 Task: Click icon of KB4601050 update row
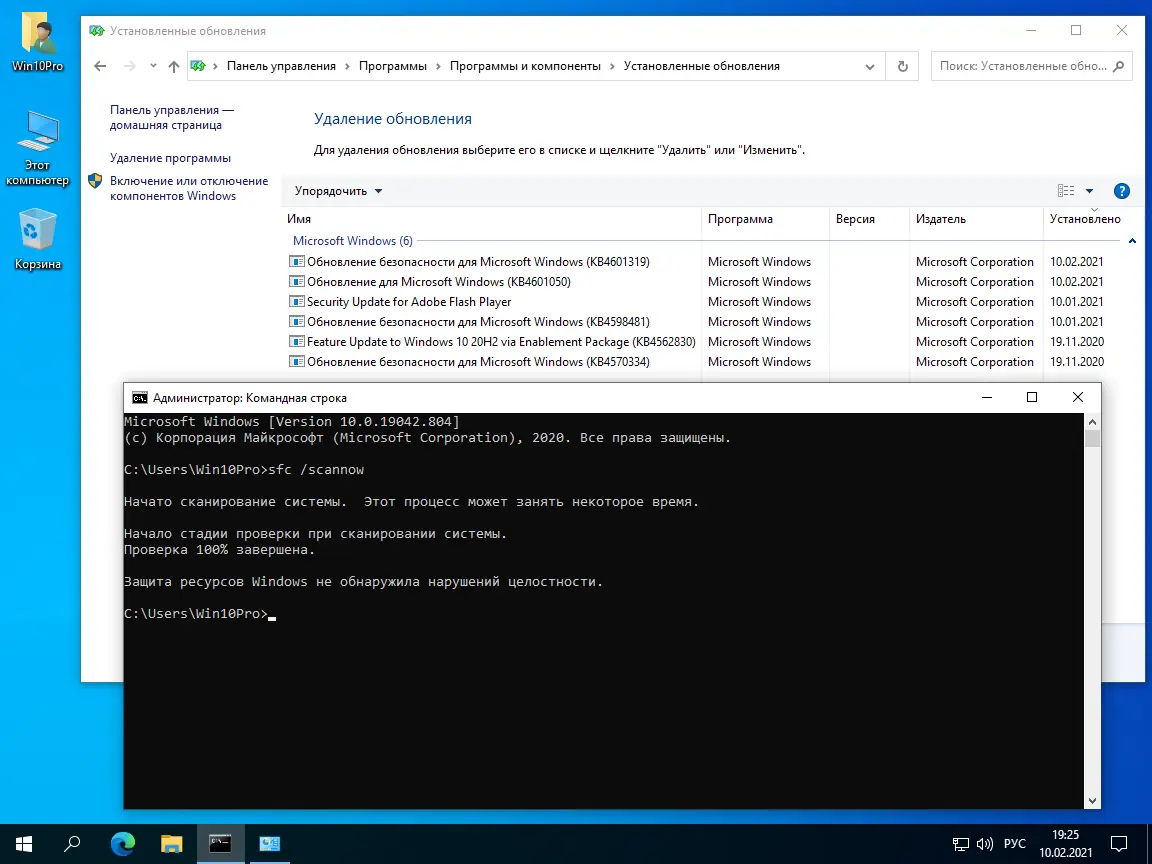pyautogui.click(x=297, y=281)
